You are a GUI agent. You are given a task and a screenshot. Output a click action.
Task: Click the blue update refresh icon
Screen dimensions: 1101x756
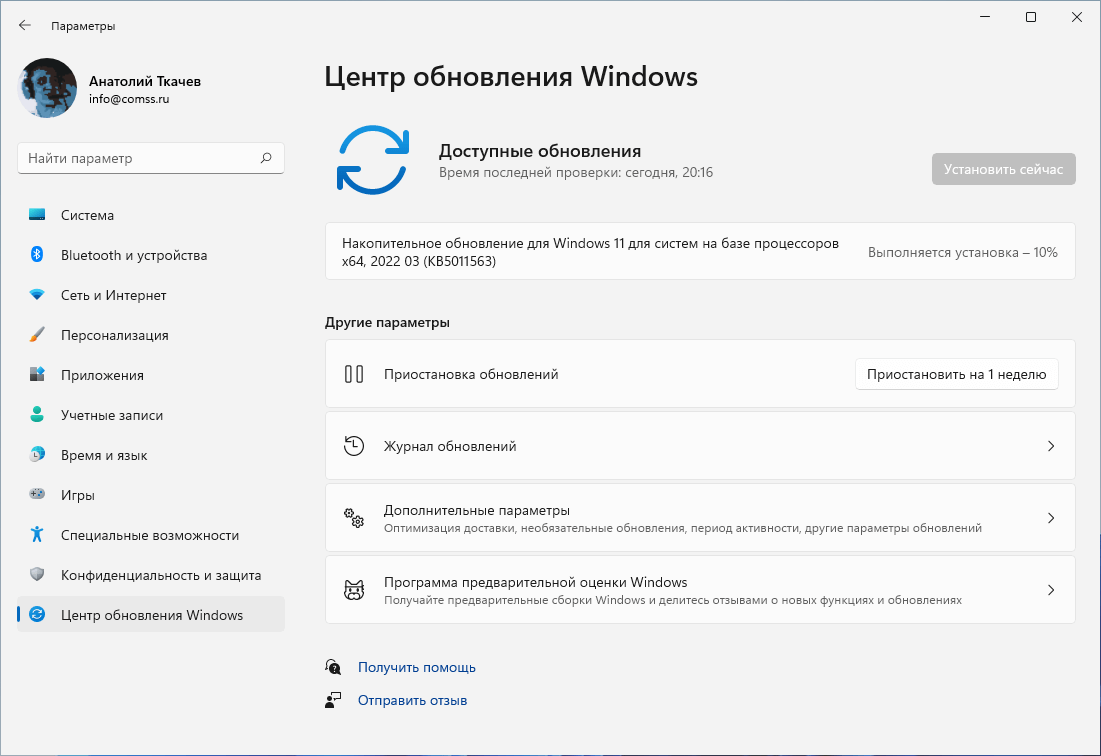pos(372,160)
